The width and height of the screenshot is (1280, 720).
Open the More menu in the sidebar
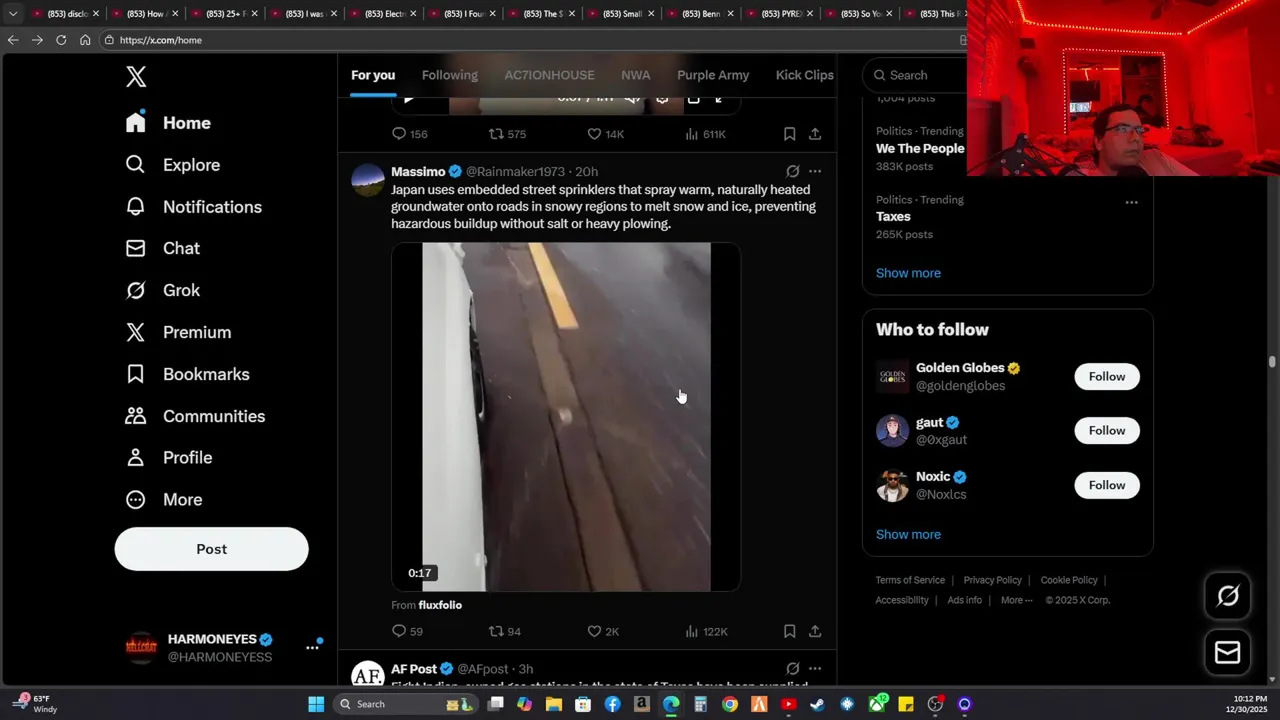pos(163,499)
